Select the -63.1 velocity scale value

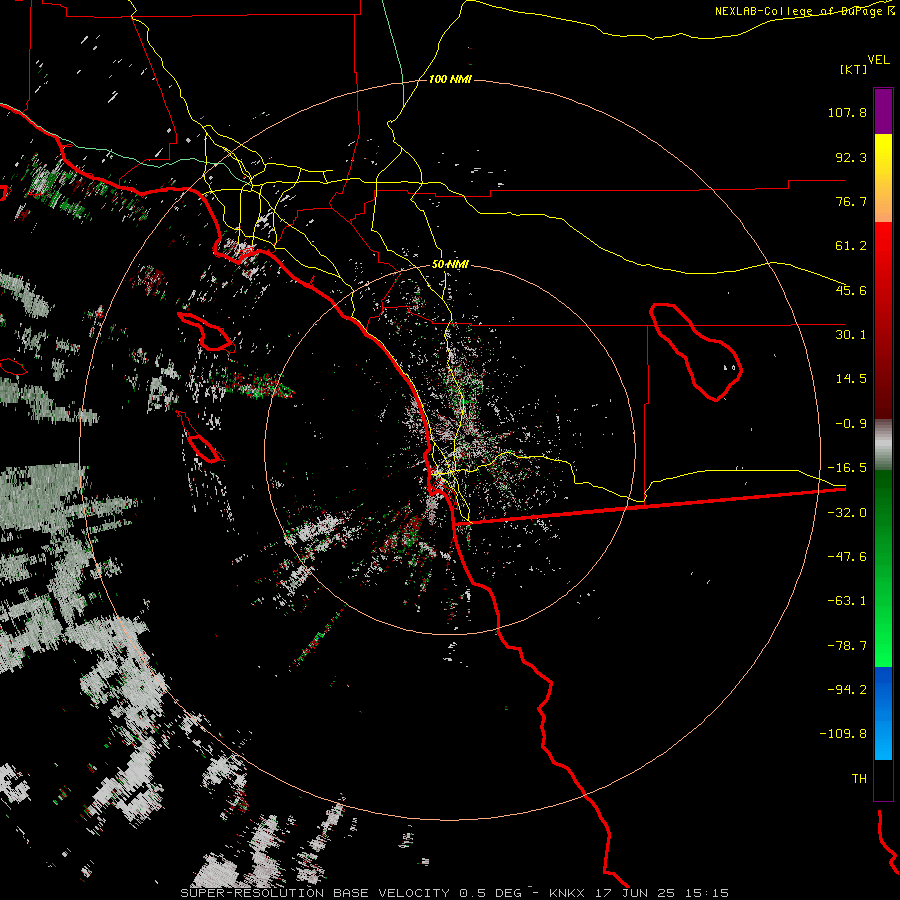847,601
